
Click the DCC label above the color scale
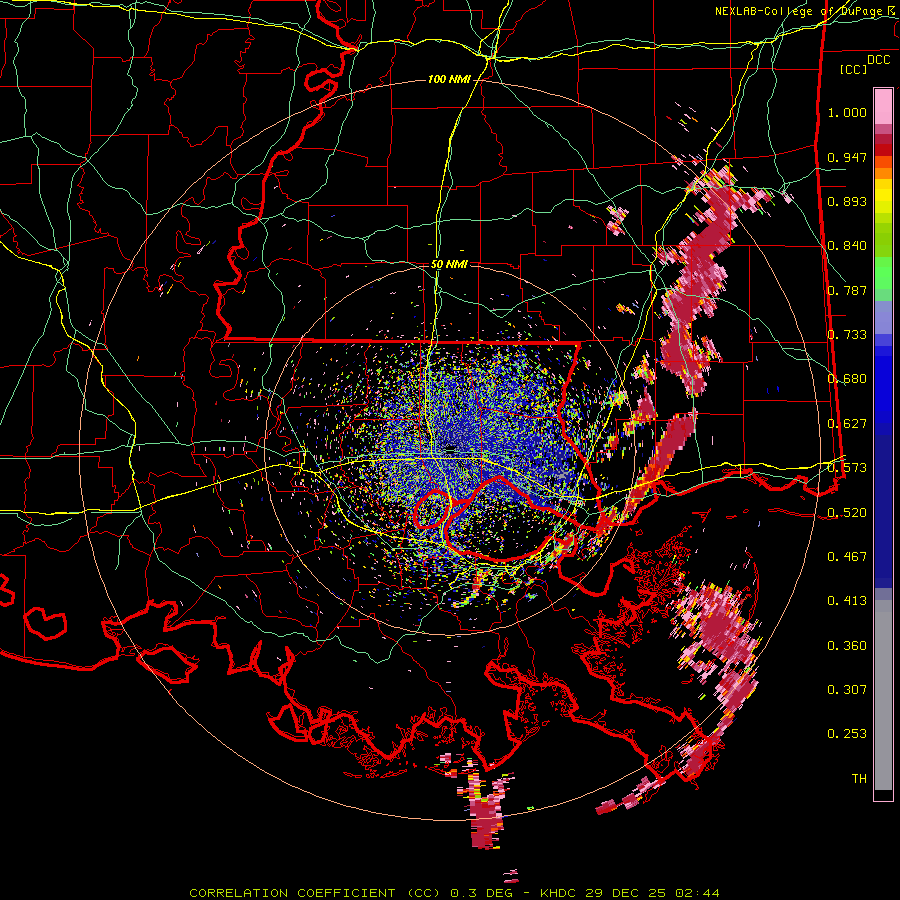(x=878, y=60)
